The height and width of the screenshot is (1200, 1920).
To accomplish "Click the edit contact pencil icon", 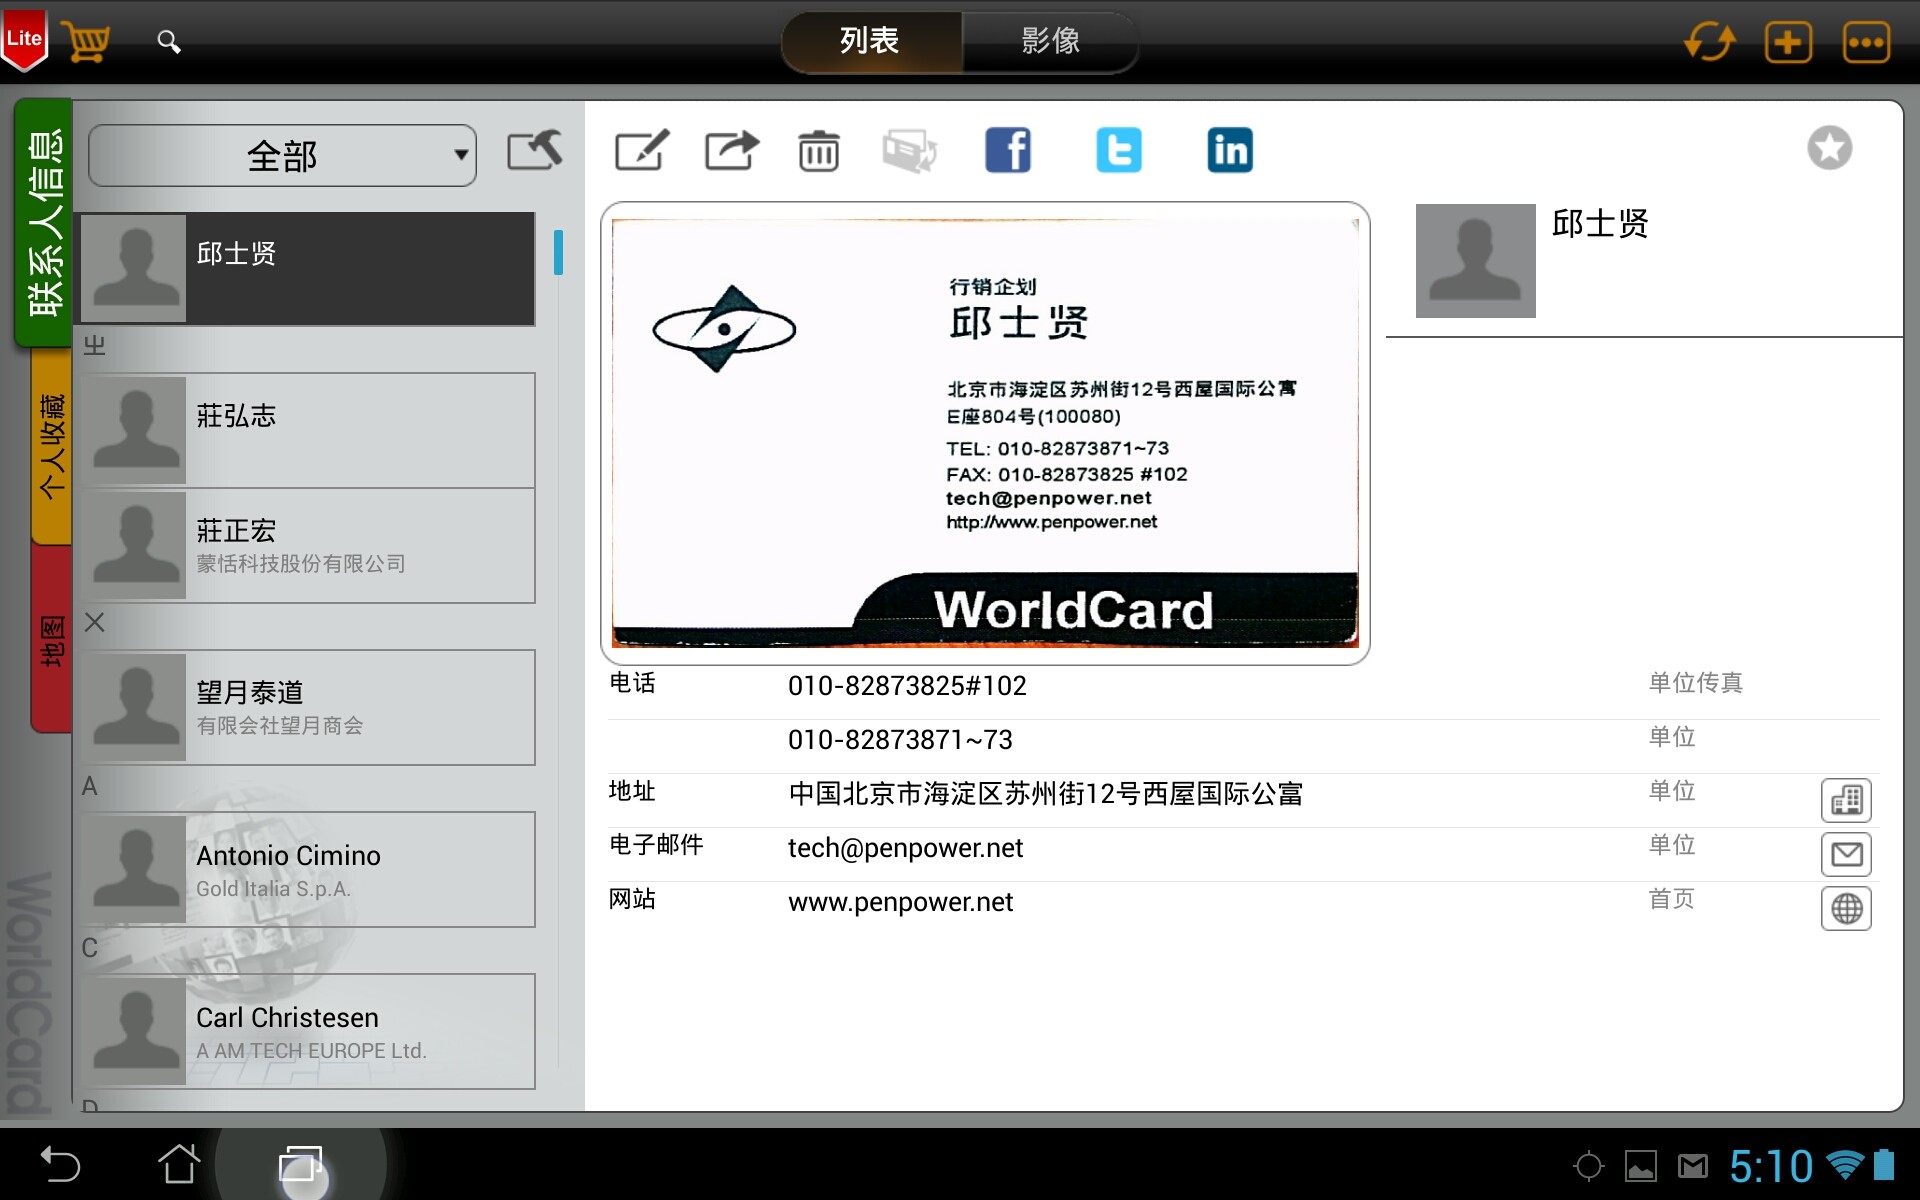I will click(641, 151).
